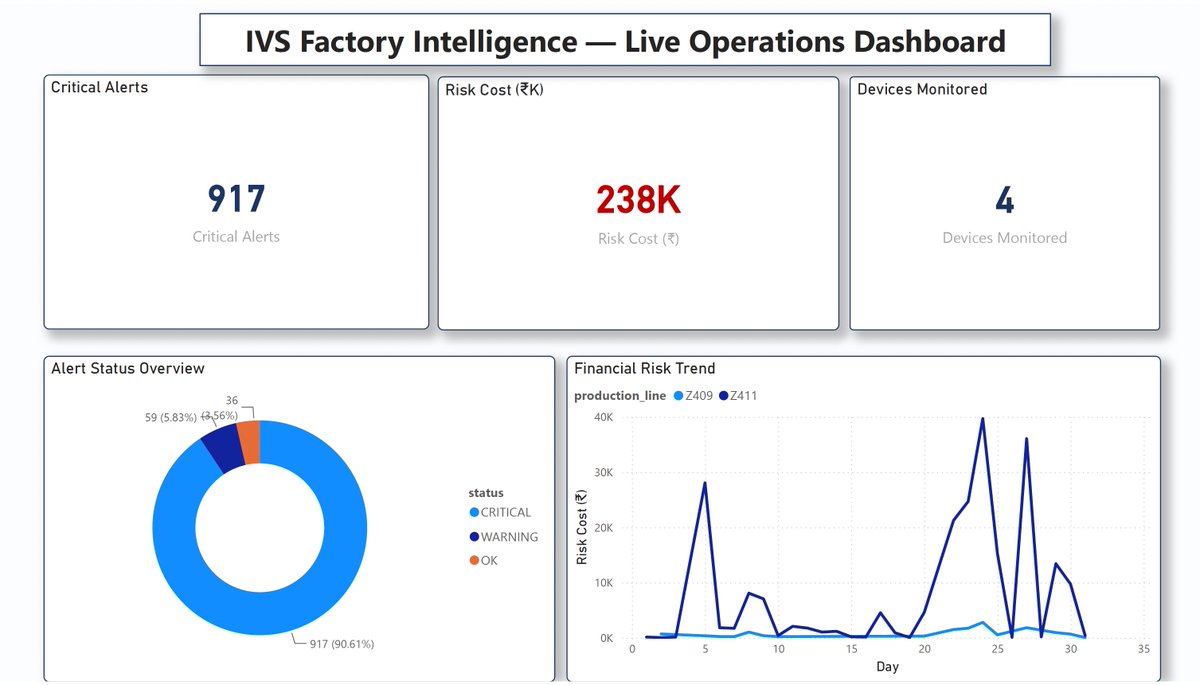This screenshot has height=685, width=1200.
Task: Select the Z409 production line legend
Action: coord(693,395)
